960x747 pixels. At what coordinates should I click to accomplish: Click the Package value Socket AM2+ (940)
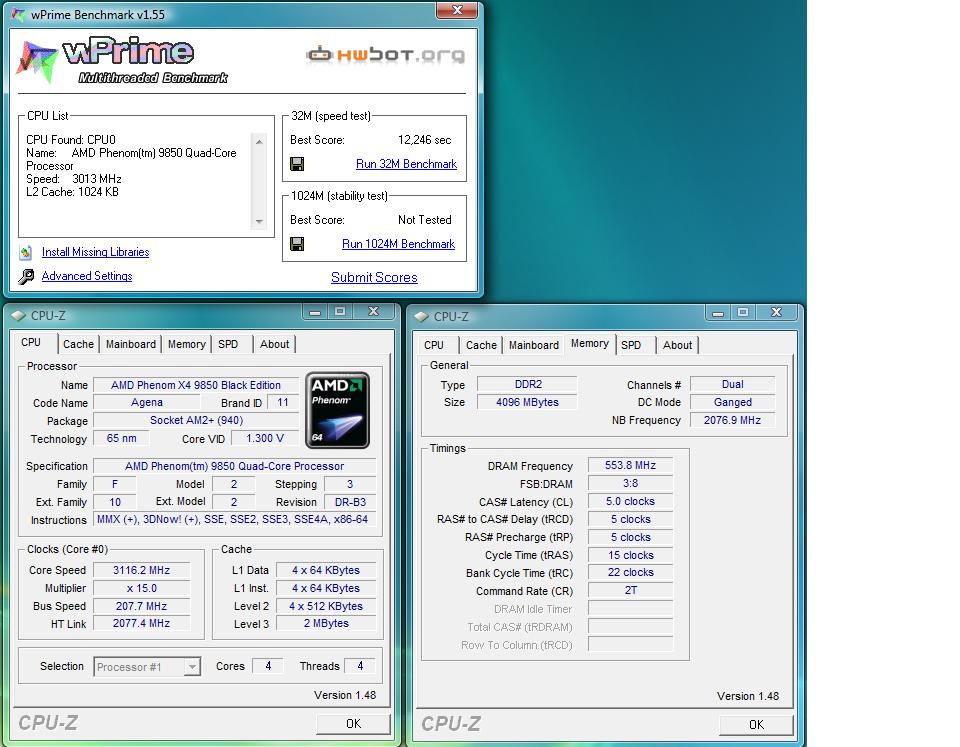click(x=196, y=421)
